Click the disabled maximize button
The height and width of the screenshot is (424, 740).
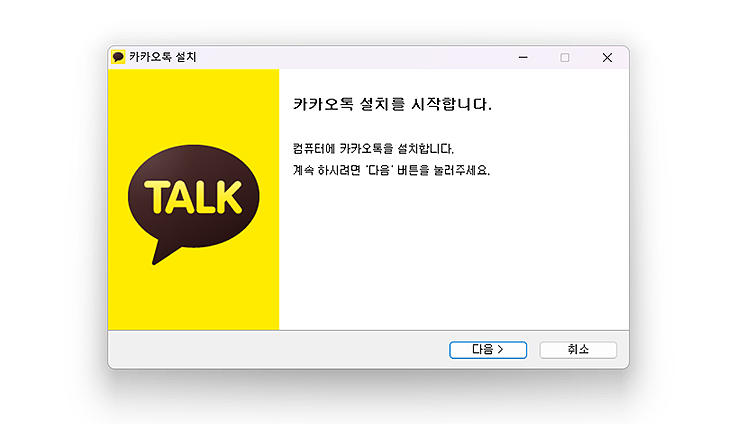565,58
